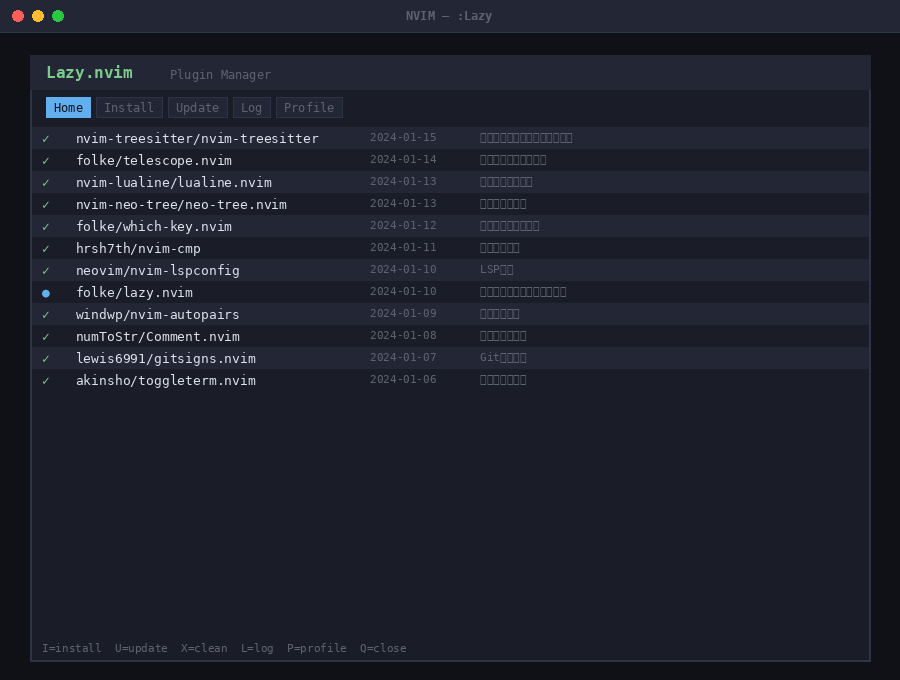
Task: Click the date 2024-01-07
Action: pyautogui.click(x=403, y=358)
